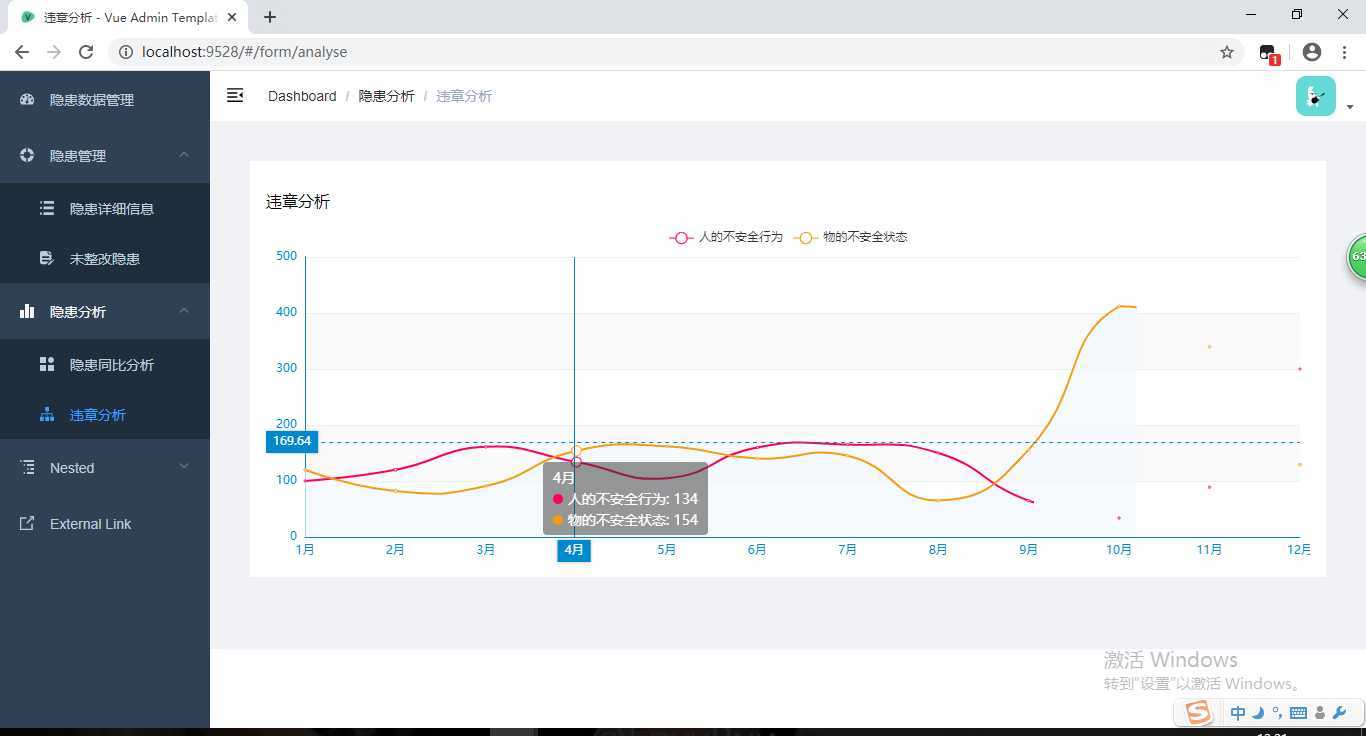Click the grid icon beside 隐患同比分析
This screenshot has height=736, width=1366.
coord(47,364)
